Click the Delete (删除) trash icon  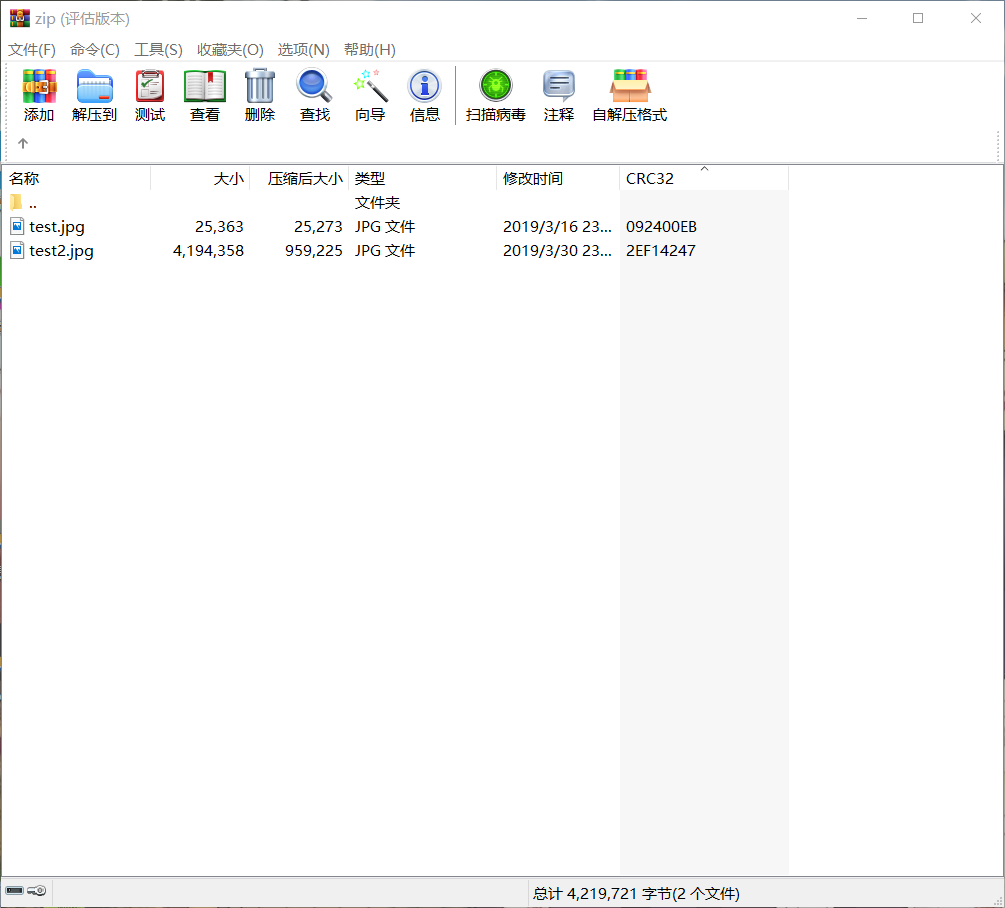(x=260, y=86)
